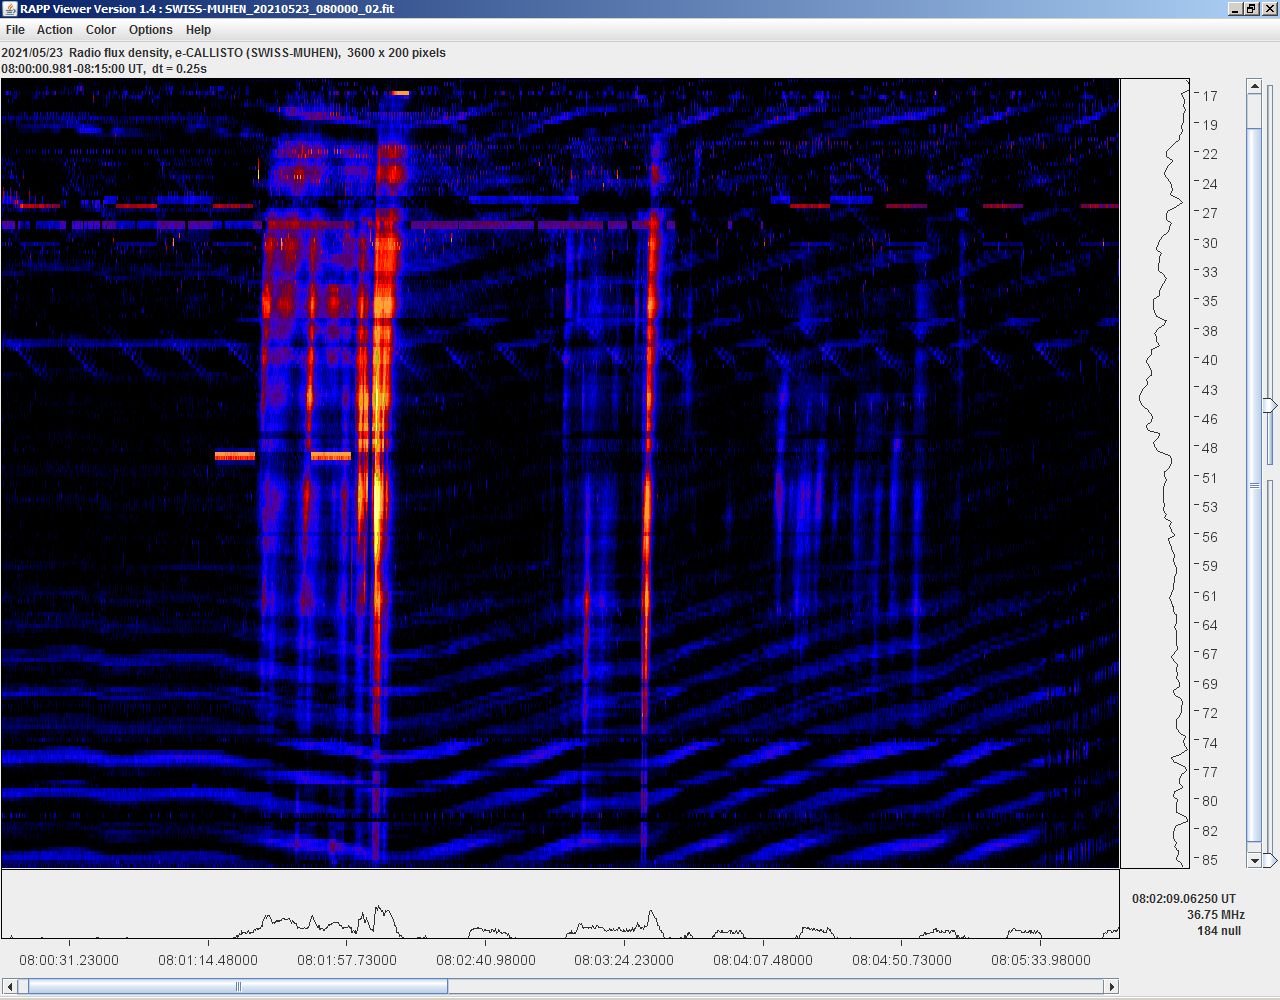The image size is (1280, 1000).
Task: Click frequency axis label 43
Action: point(1210,390)
